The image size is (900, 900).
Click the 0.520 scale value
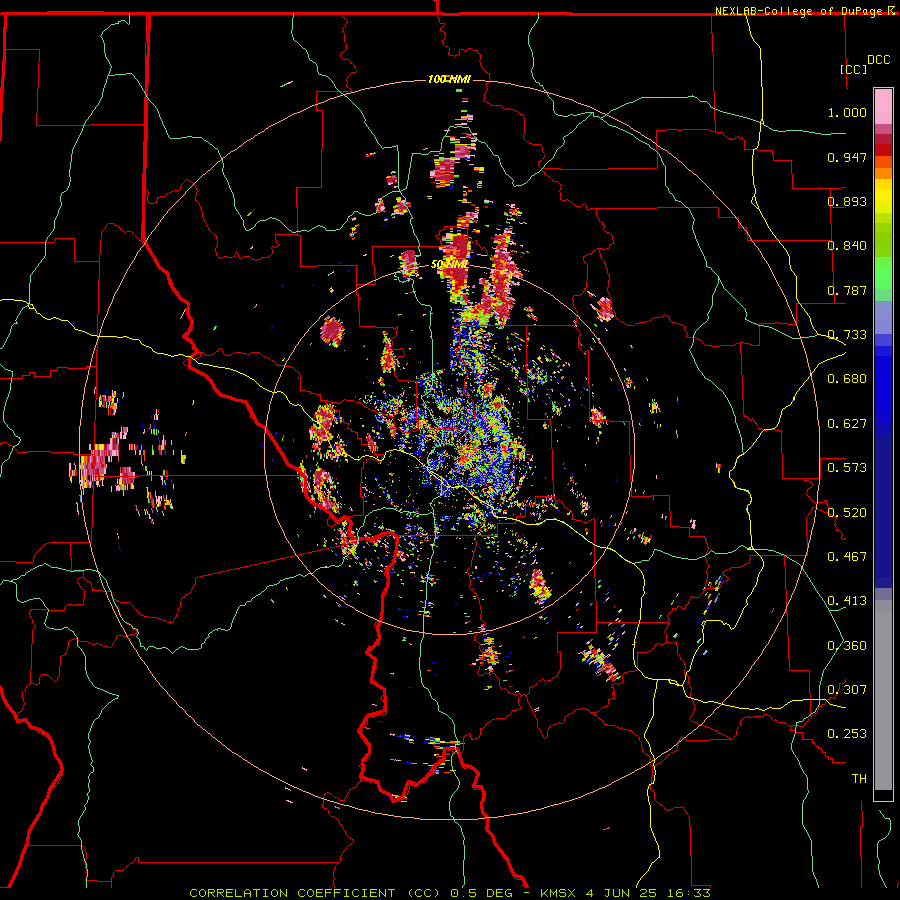(x=847, y=513)
